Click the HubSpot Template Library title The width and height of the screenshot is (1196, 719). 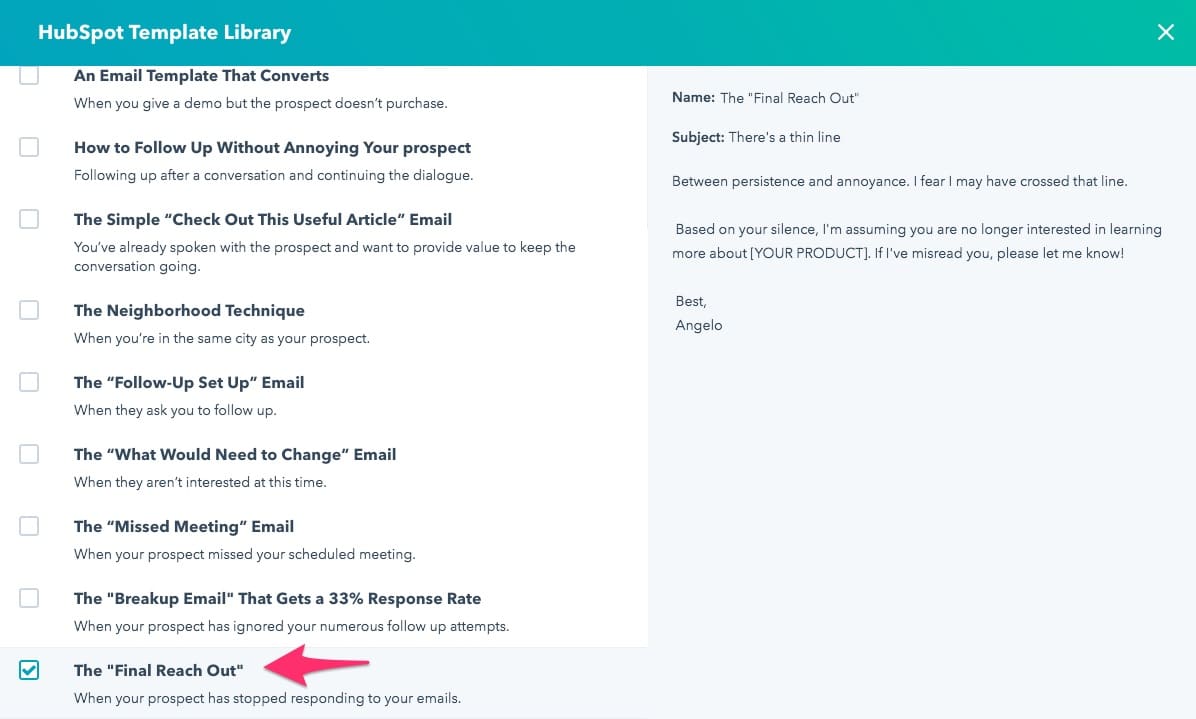coord(164,32)
